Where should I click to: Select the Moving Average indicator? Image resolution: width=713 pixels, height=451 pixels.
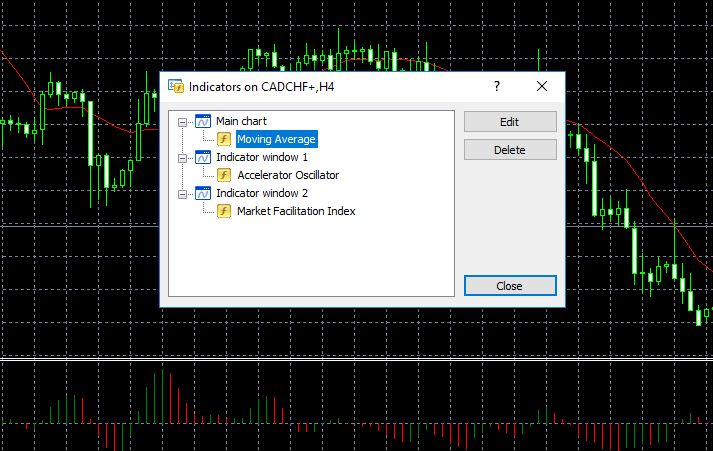click(x=276, y=139)
